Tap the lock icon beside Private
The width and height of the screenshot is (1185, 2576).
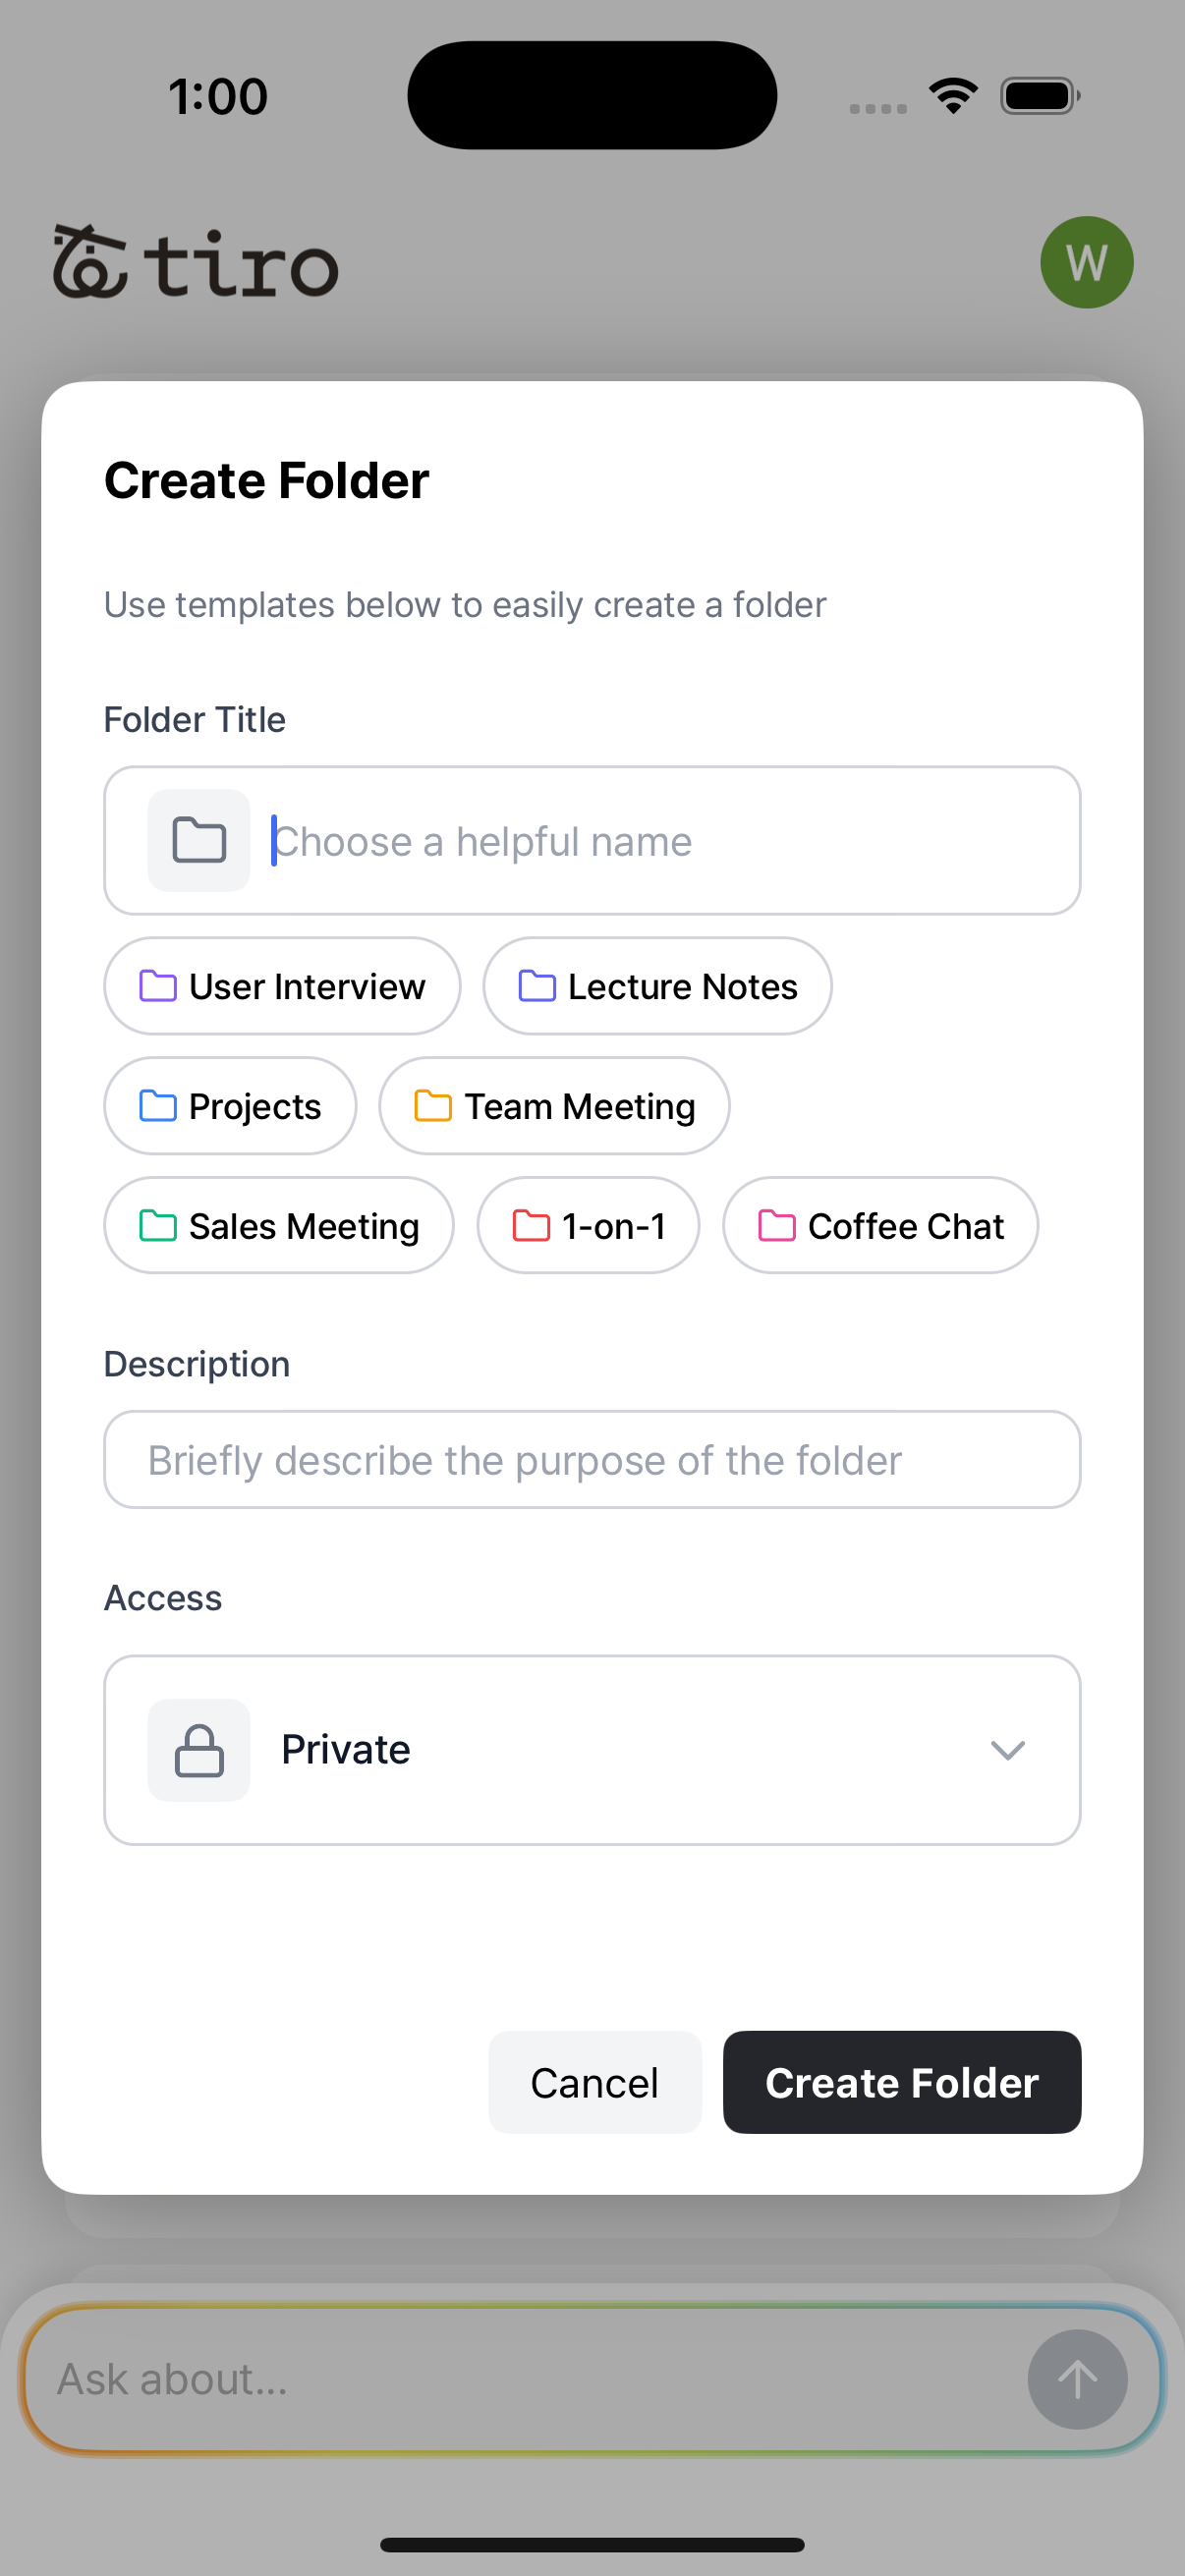coord(198,1749)
